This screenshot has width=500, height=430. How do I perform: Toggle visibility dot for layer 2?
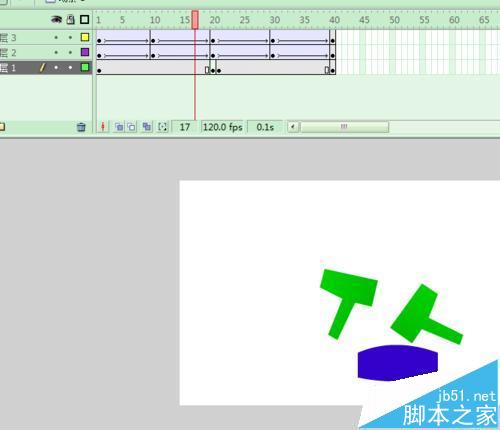56,52
